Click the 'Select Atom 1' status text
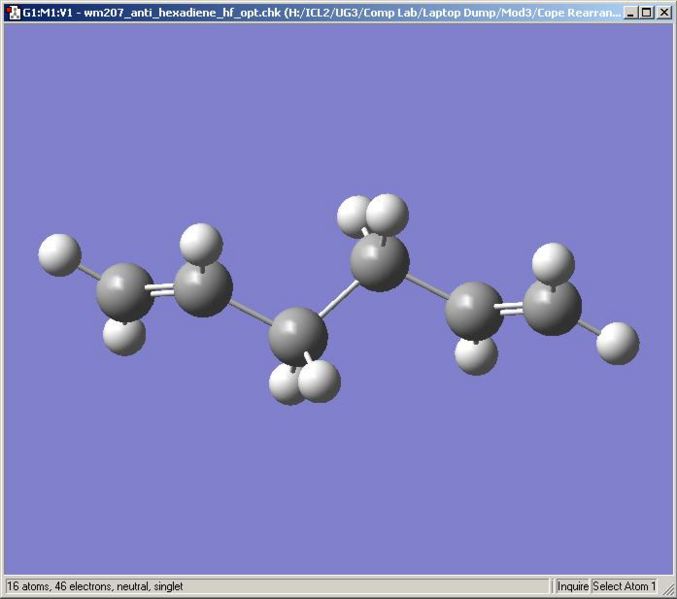Viewport: 677px width, 599px height. coord(624,586)
